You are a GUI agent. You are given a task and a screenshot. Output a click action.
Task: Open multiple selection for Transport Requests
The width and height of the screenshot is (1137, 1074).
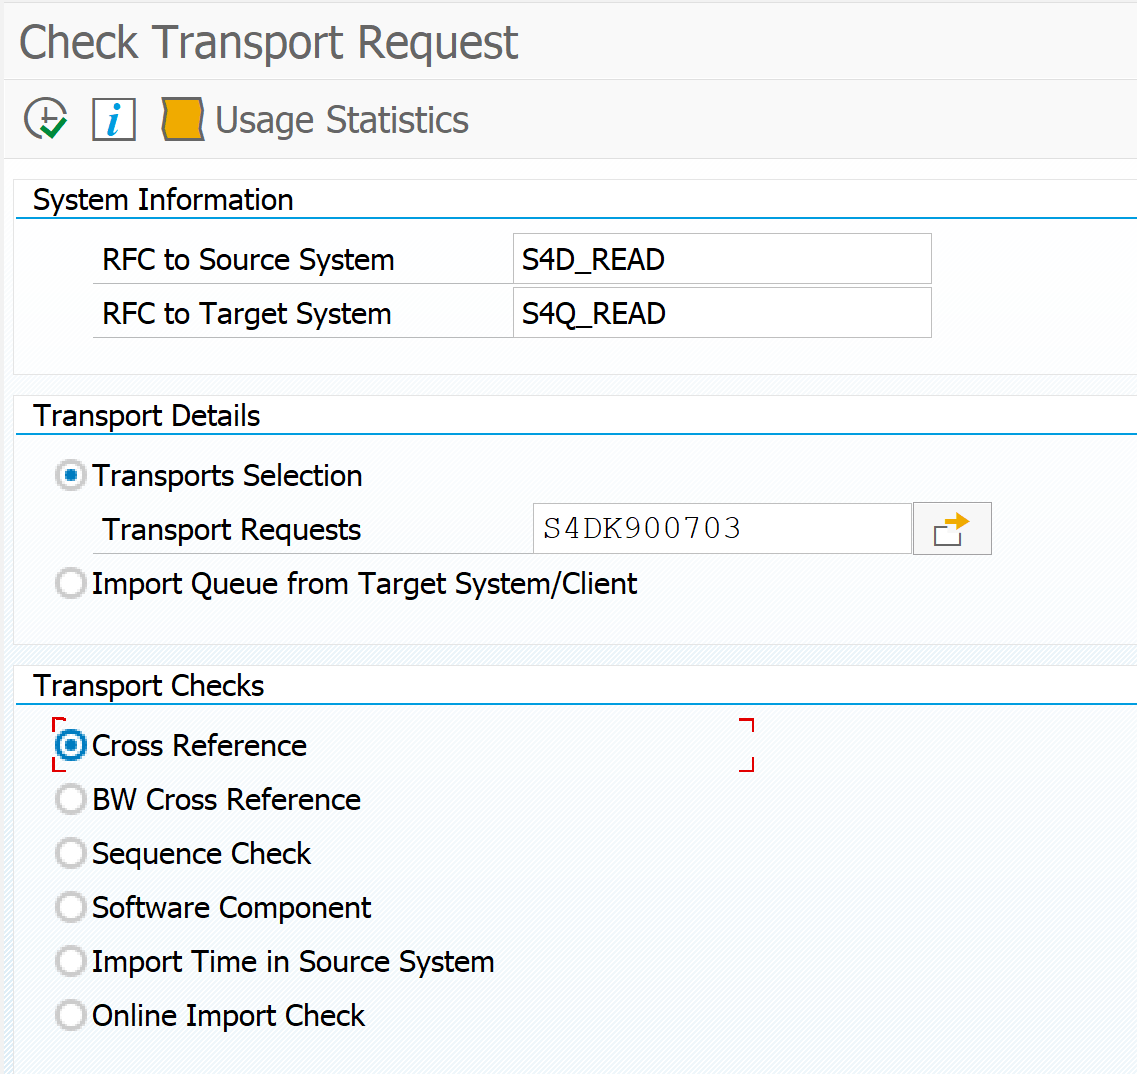[951, 528]
